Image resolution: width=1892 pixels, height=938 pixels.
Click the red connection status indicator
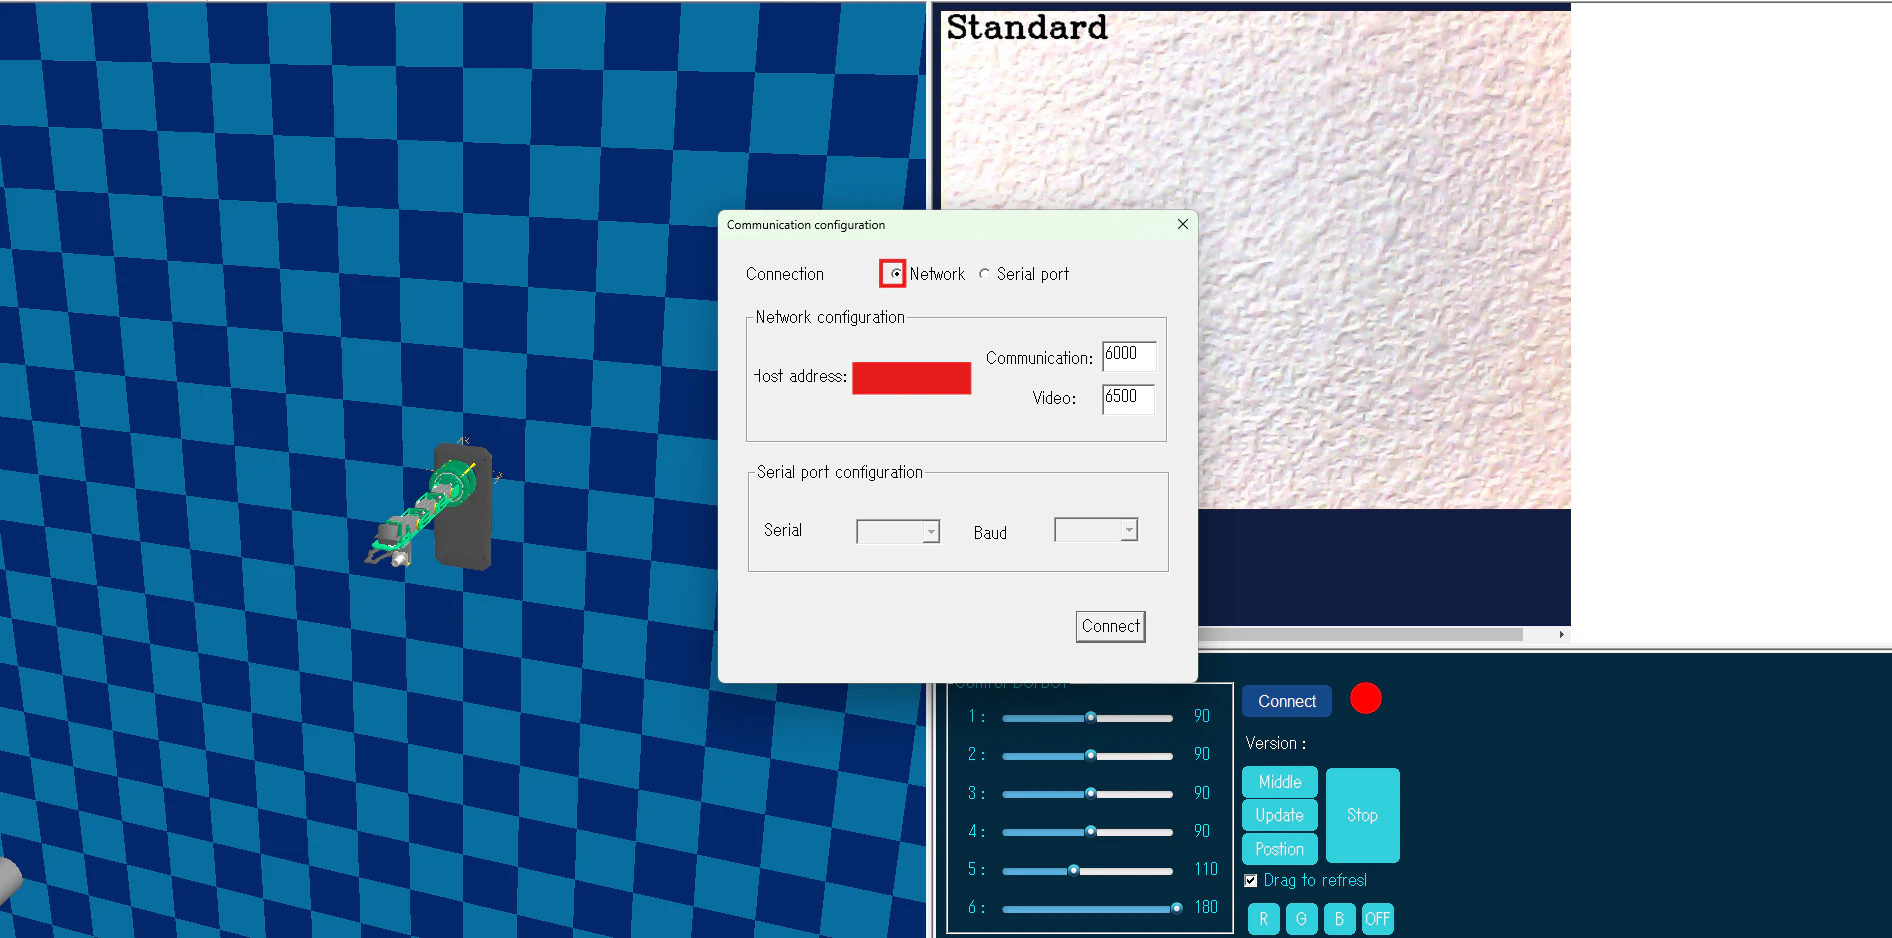[x=1366, y=698]
